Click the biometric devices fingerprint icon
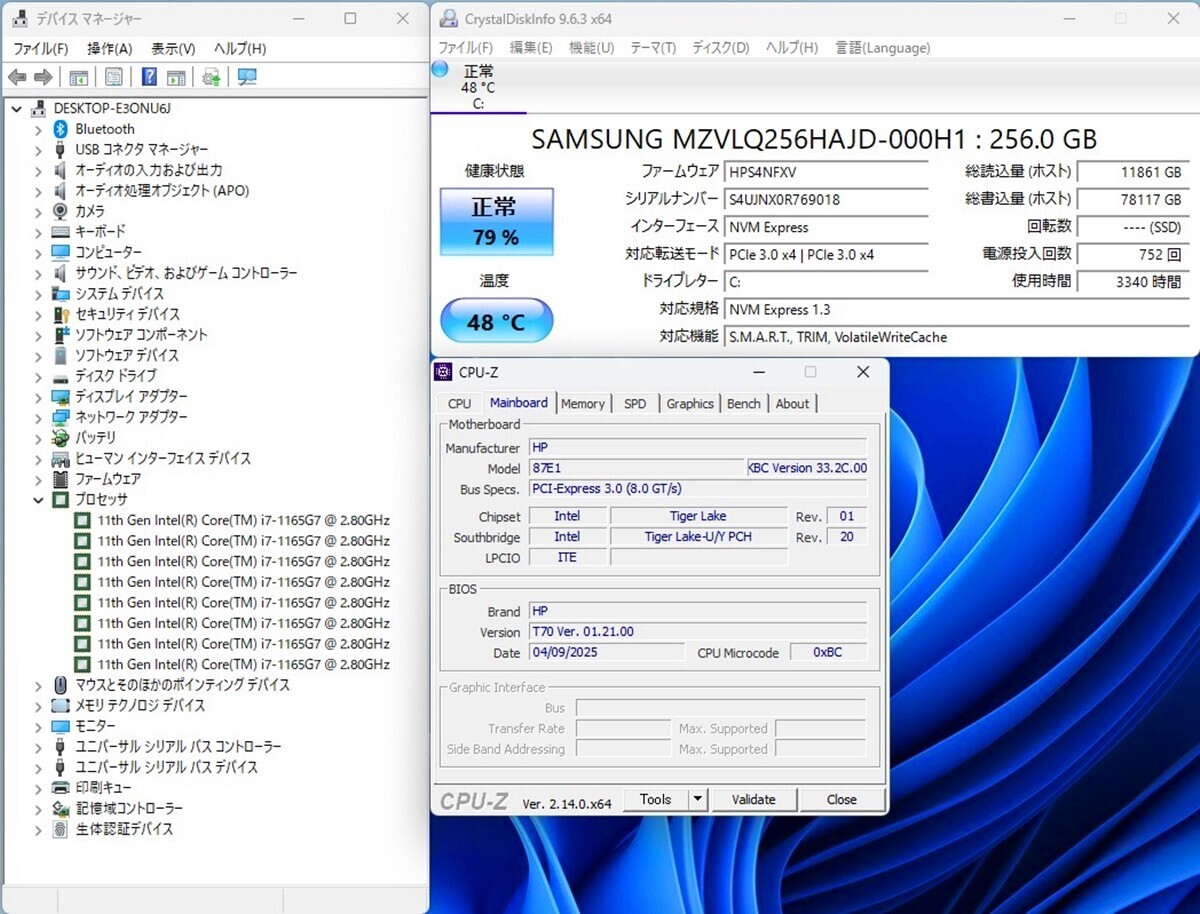The width and height of the screenshot is (1200, 914). click(x=60, y=829)
